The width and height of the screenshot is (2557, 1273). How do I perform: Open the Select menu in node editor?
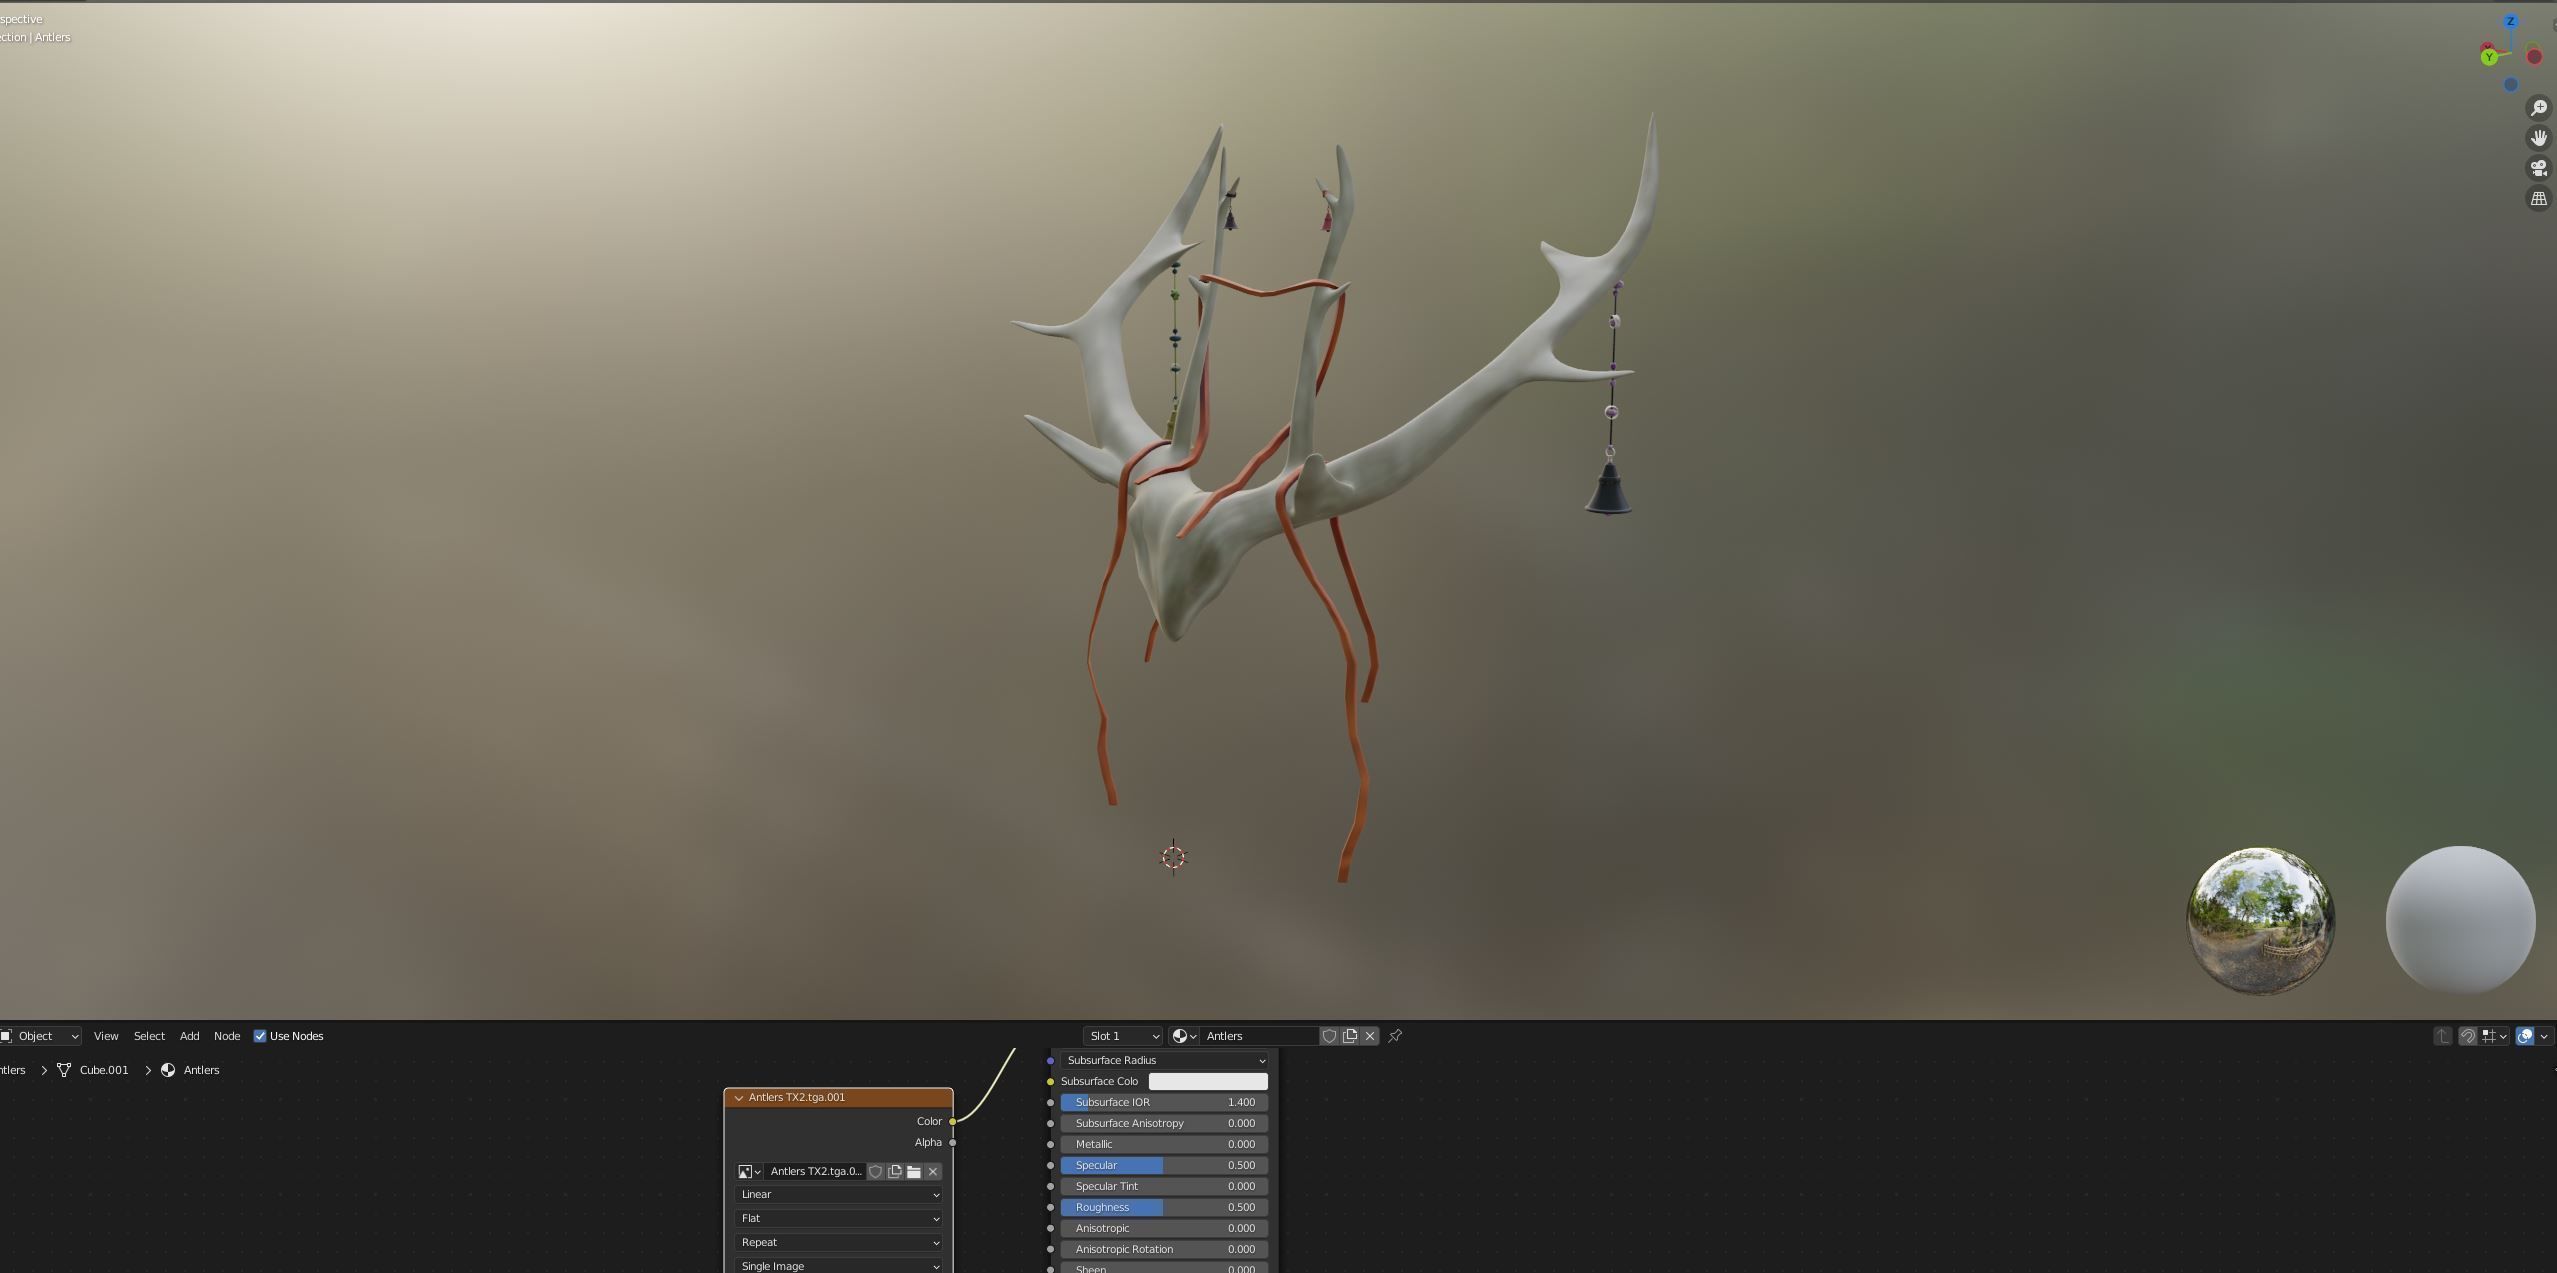(x=149, y=1036)
